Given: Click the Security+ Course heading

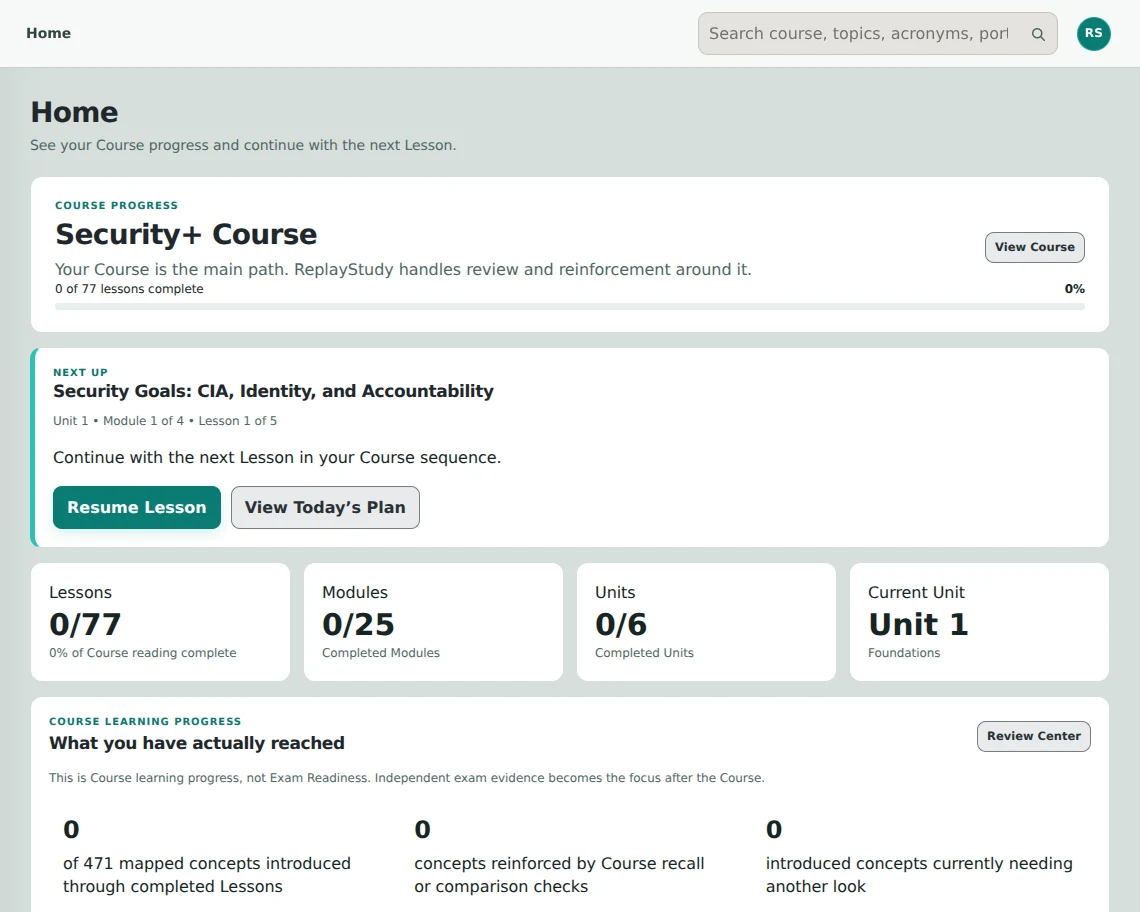Looking at the screenshot, I should tap(186, 234).
